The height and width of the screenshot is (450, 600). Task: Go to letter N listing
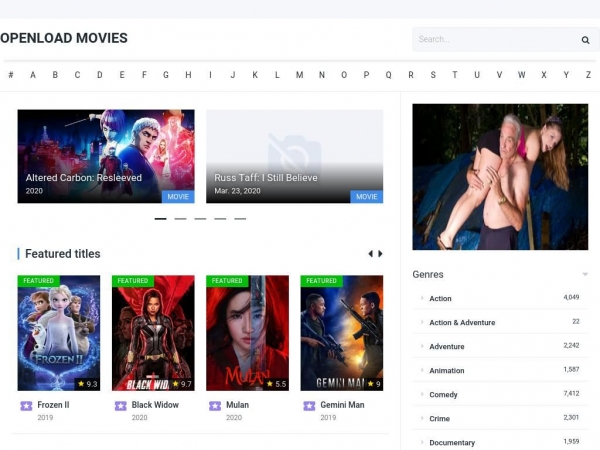(x=322, y=75)
